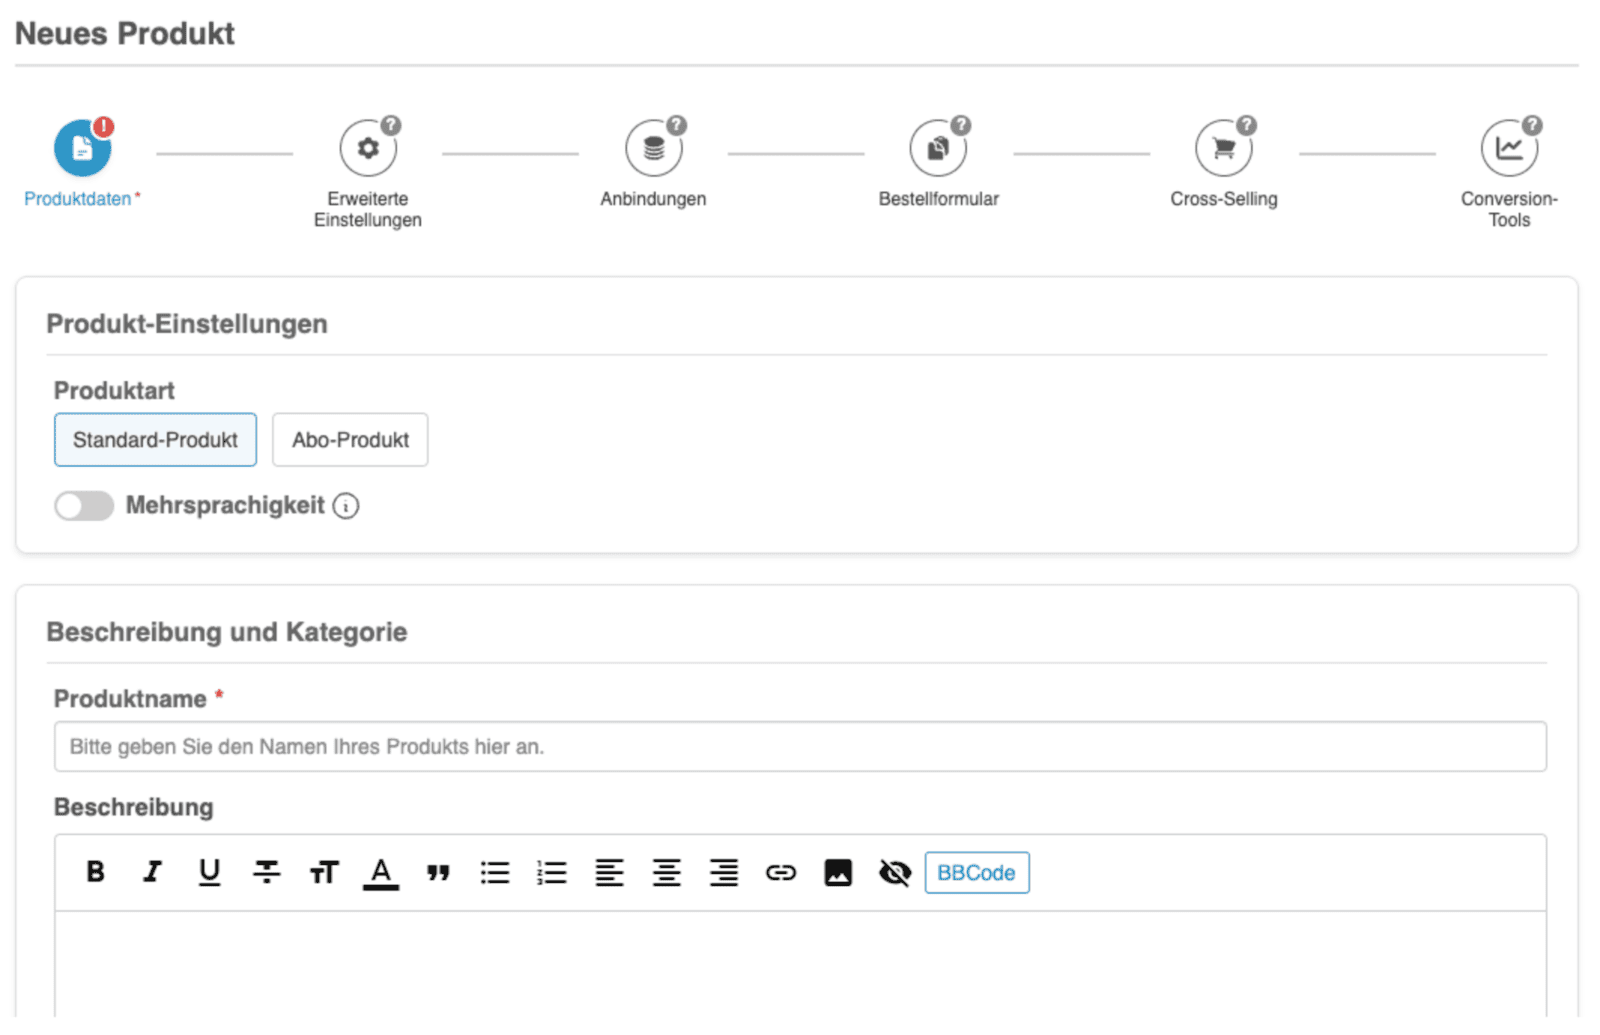Click the hidden-content crossed eye icon
This screenshot has width=1600, height=1035.
(895, 872)
